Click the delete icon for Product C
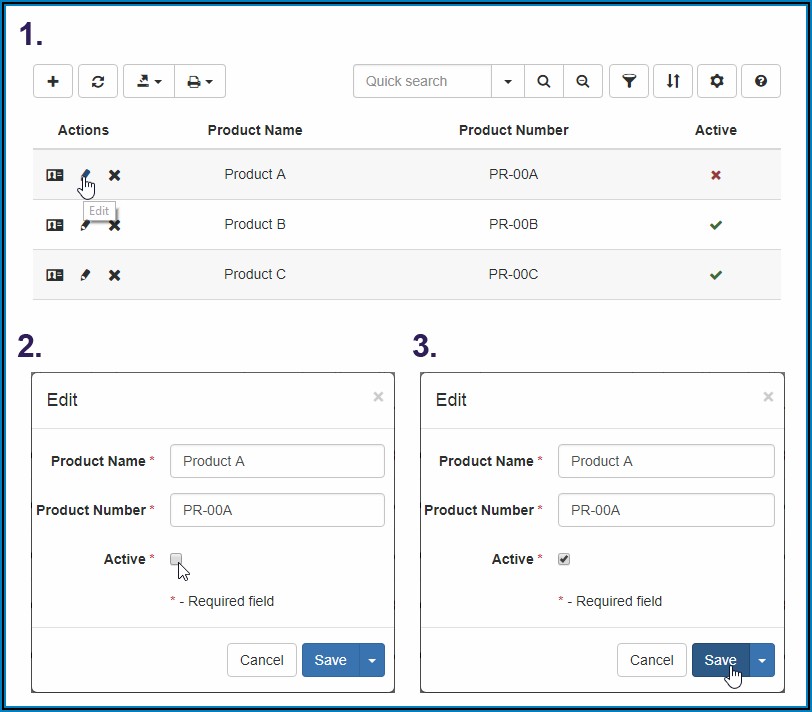812x712 pixels. click(x=114, y=275)
